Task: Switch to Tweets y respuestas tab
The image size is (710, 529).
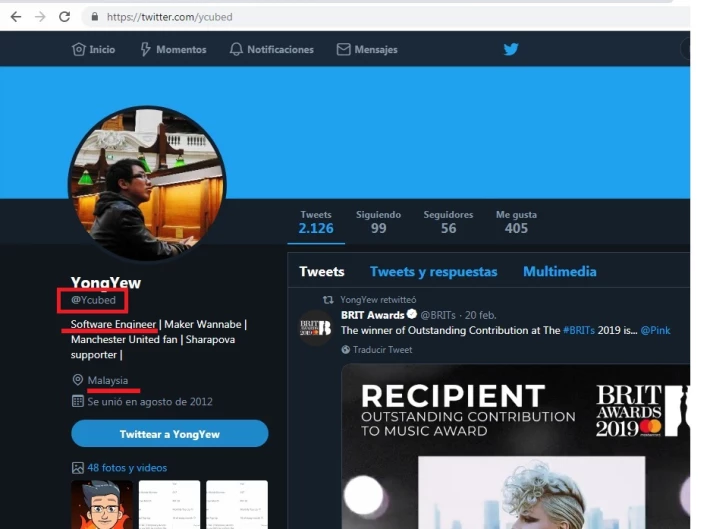Action: point(434,272)
